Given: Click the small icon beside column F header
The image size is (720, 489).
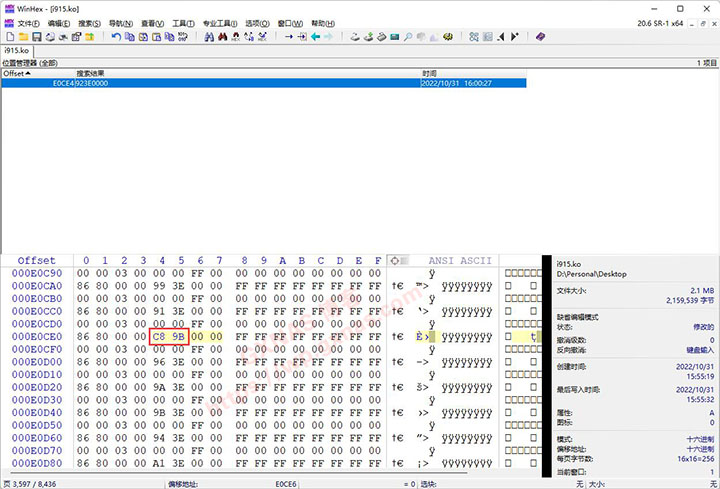Looking at the screenshot, I should (395, 261).
